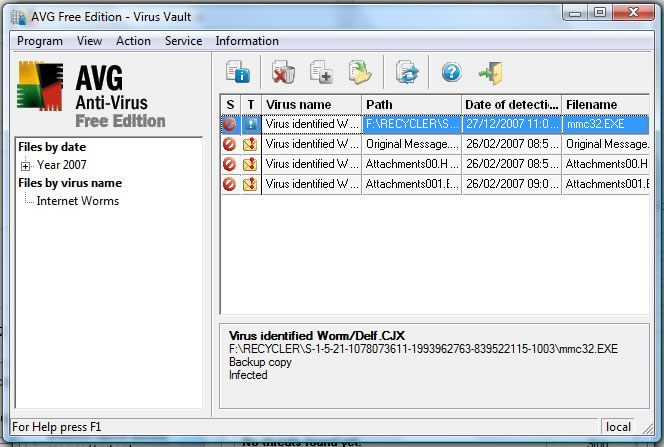Open the View menu
The image size is (664, 447).
[x=89, y=41]
